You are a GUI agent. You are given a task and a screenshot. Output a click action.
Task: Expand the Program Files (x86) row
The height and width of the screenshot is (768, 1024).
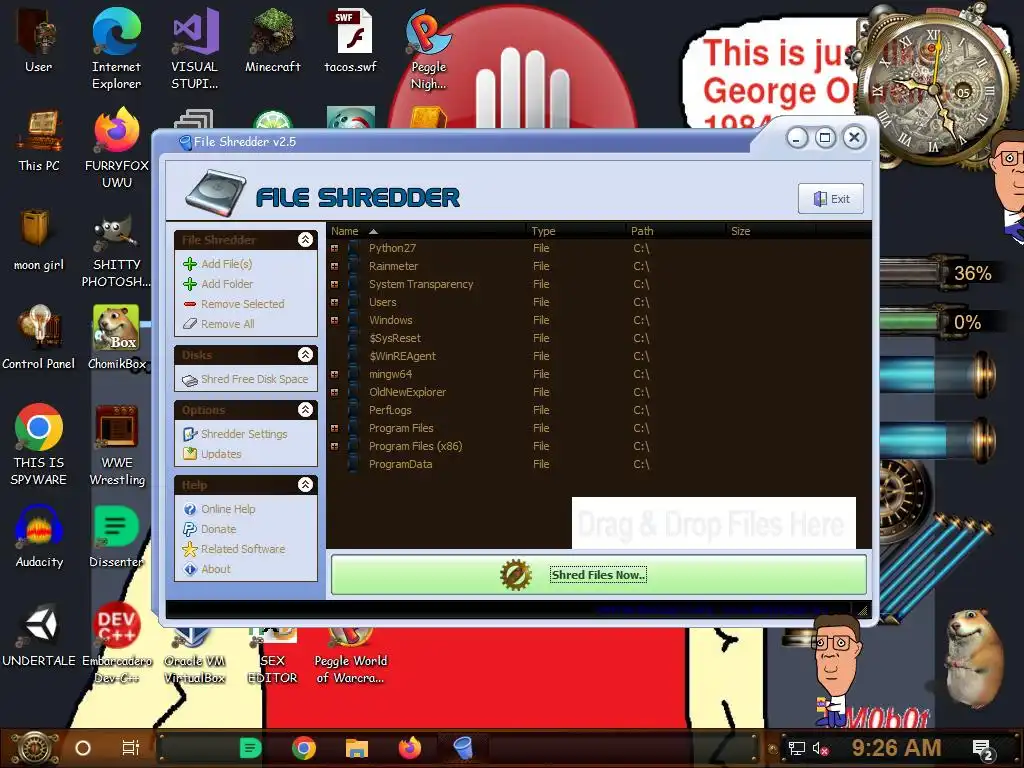point(334,446)
